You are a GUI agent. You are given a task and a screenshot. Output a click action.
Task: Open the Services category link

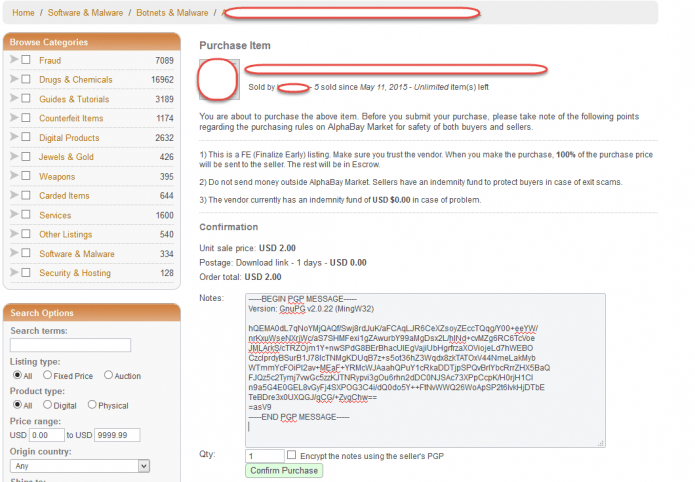click(55, 215)
